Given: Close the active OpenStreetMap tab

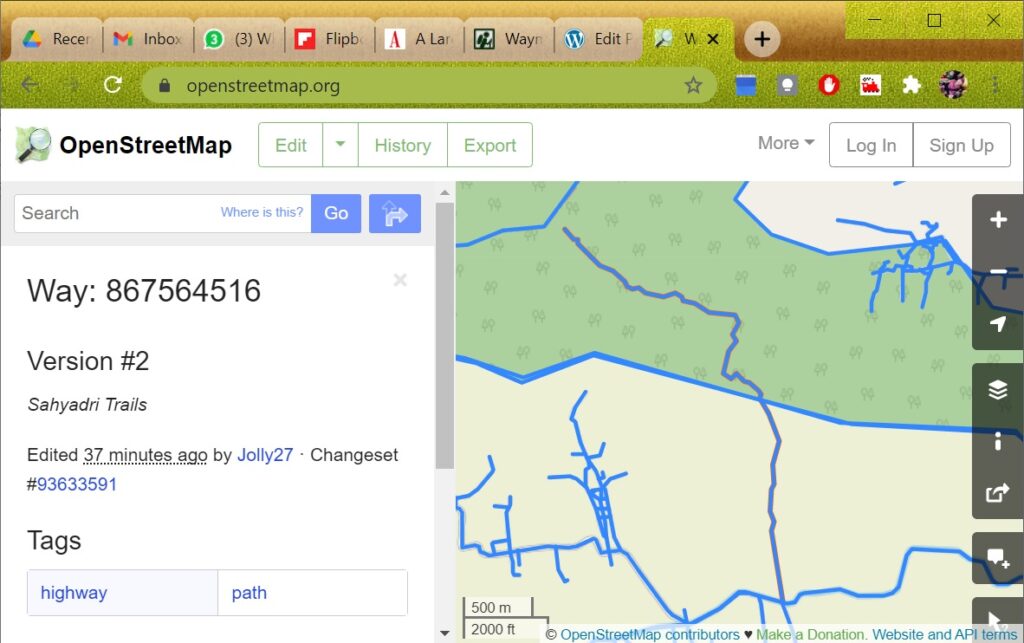Looking at the screenshot, I should click(x=713, y=39).
